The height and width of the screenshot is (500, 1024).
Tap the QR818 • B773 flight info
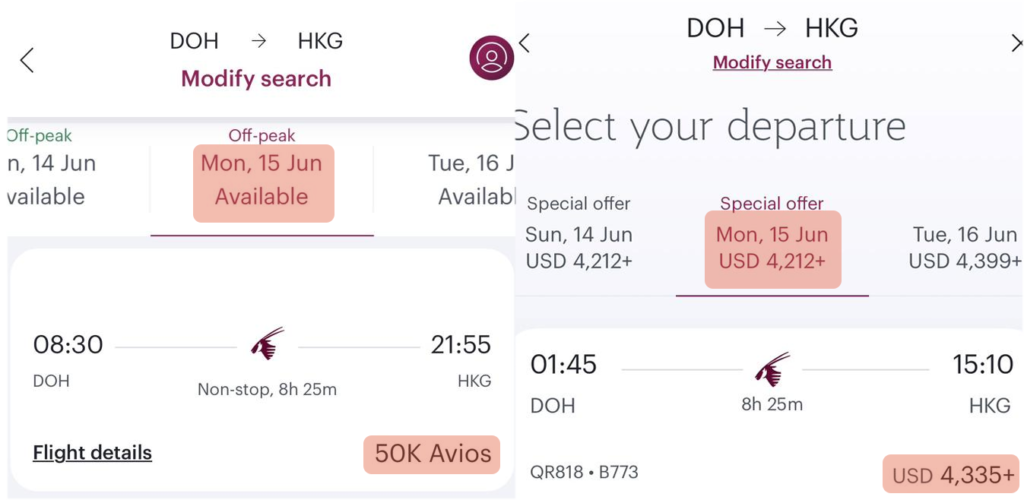(584, 472)
